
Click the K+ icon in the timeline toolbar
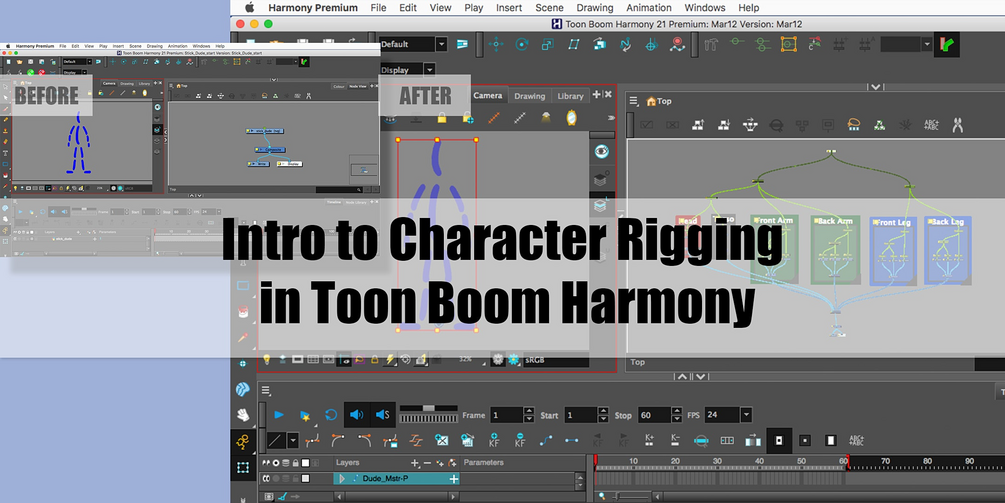(x=649, y=440)
